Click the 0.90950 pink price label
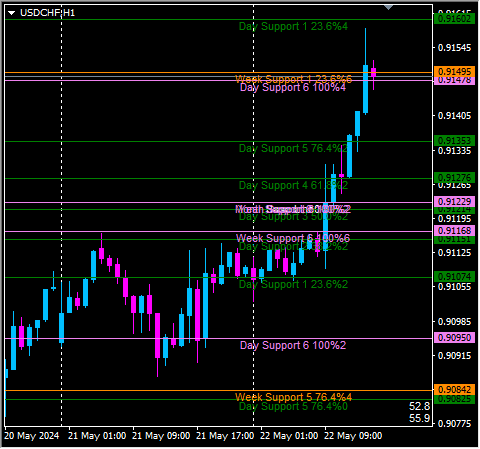Image resolution: width=480 pixels, height=449 pixels. 454,337
